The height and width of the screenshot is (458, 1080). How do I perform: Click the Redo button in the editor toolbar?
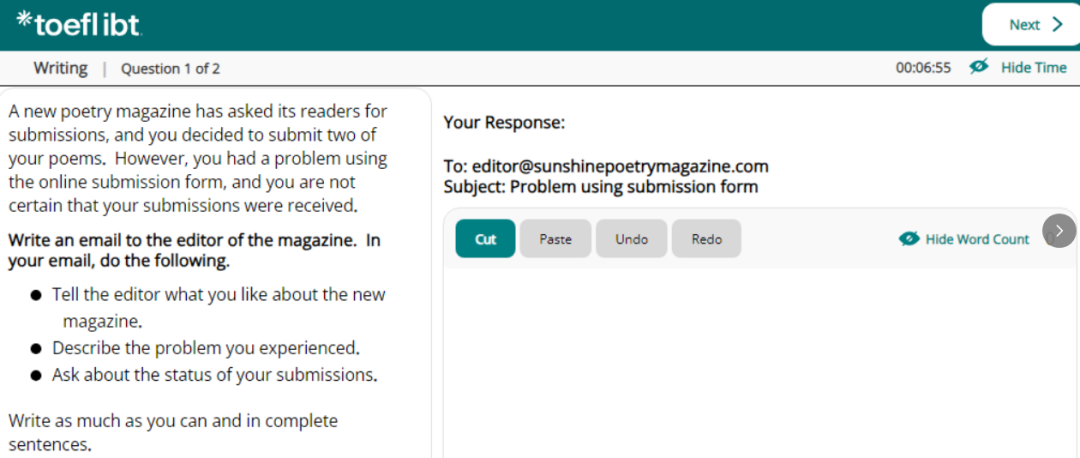click(x=706, y=239)
